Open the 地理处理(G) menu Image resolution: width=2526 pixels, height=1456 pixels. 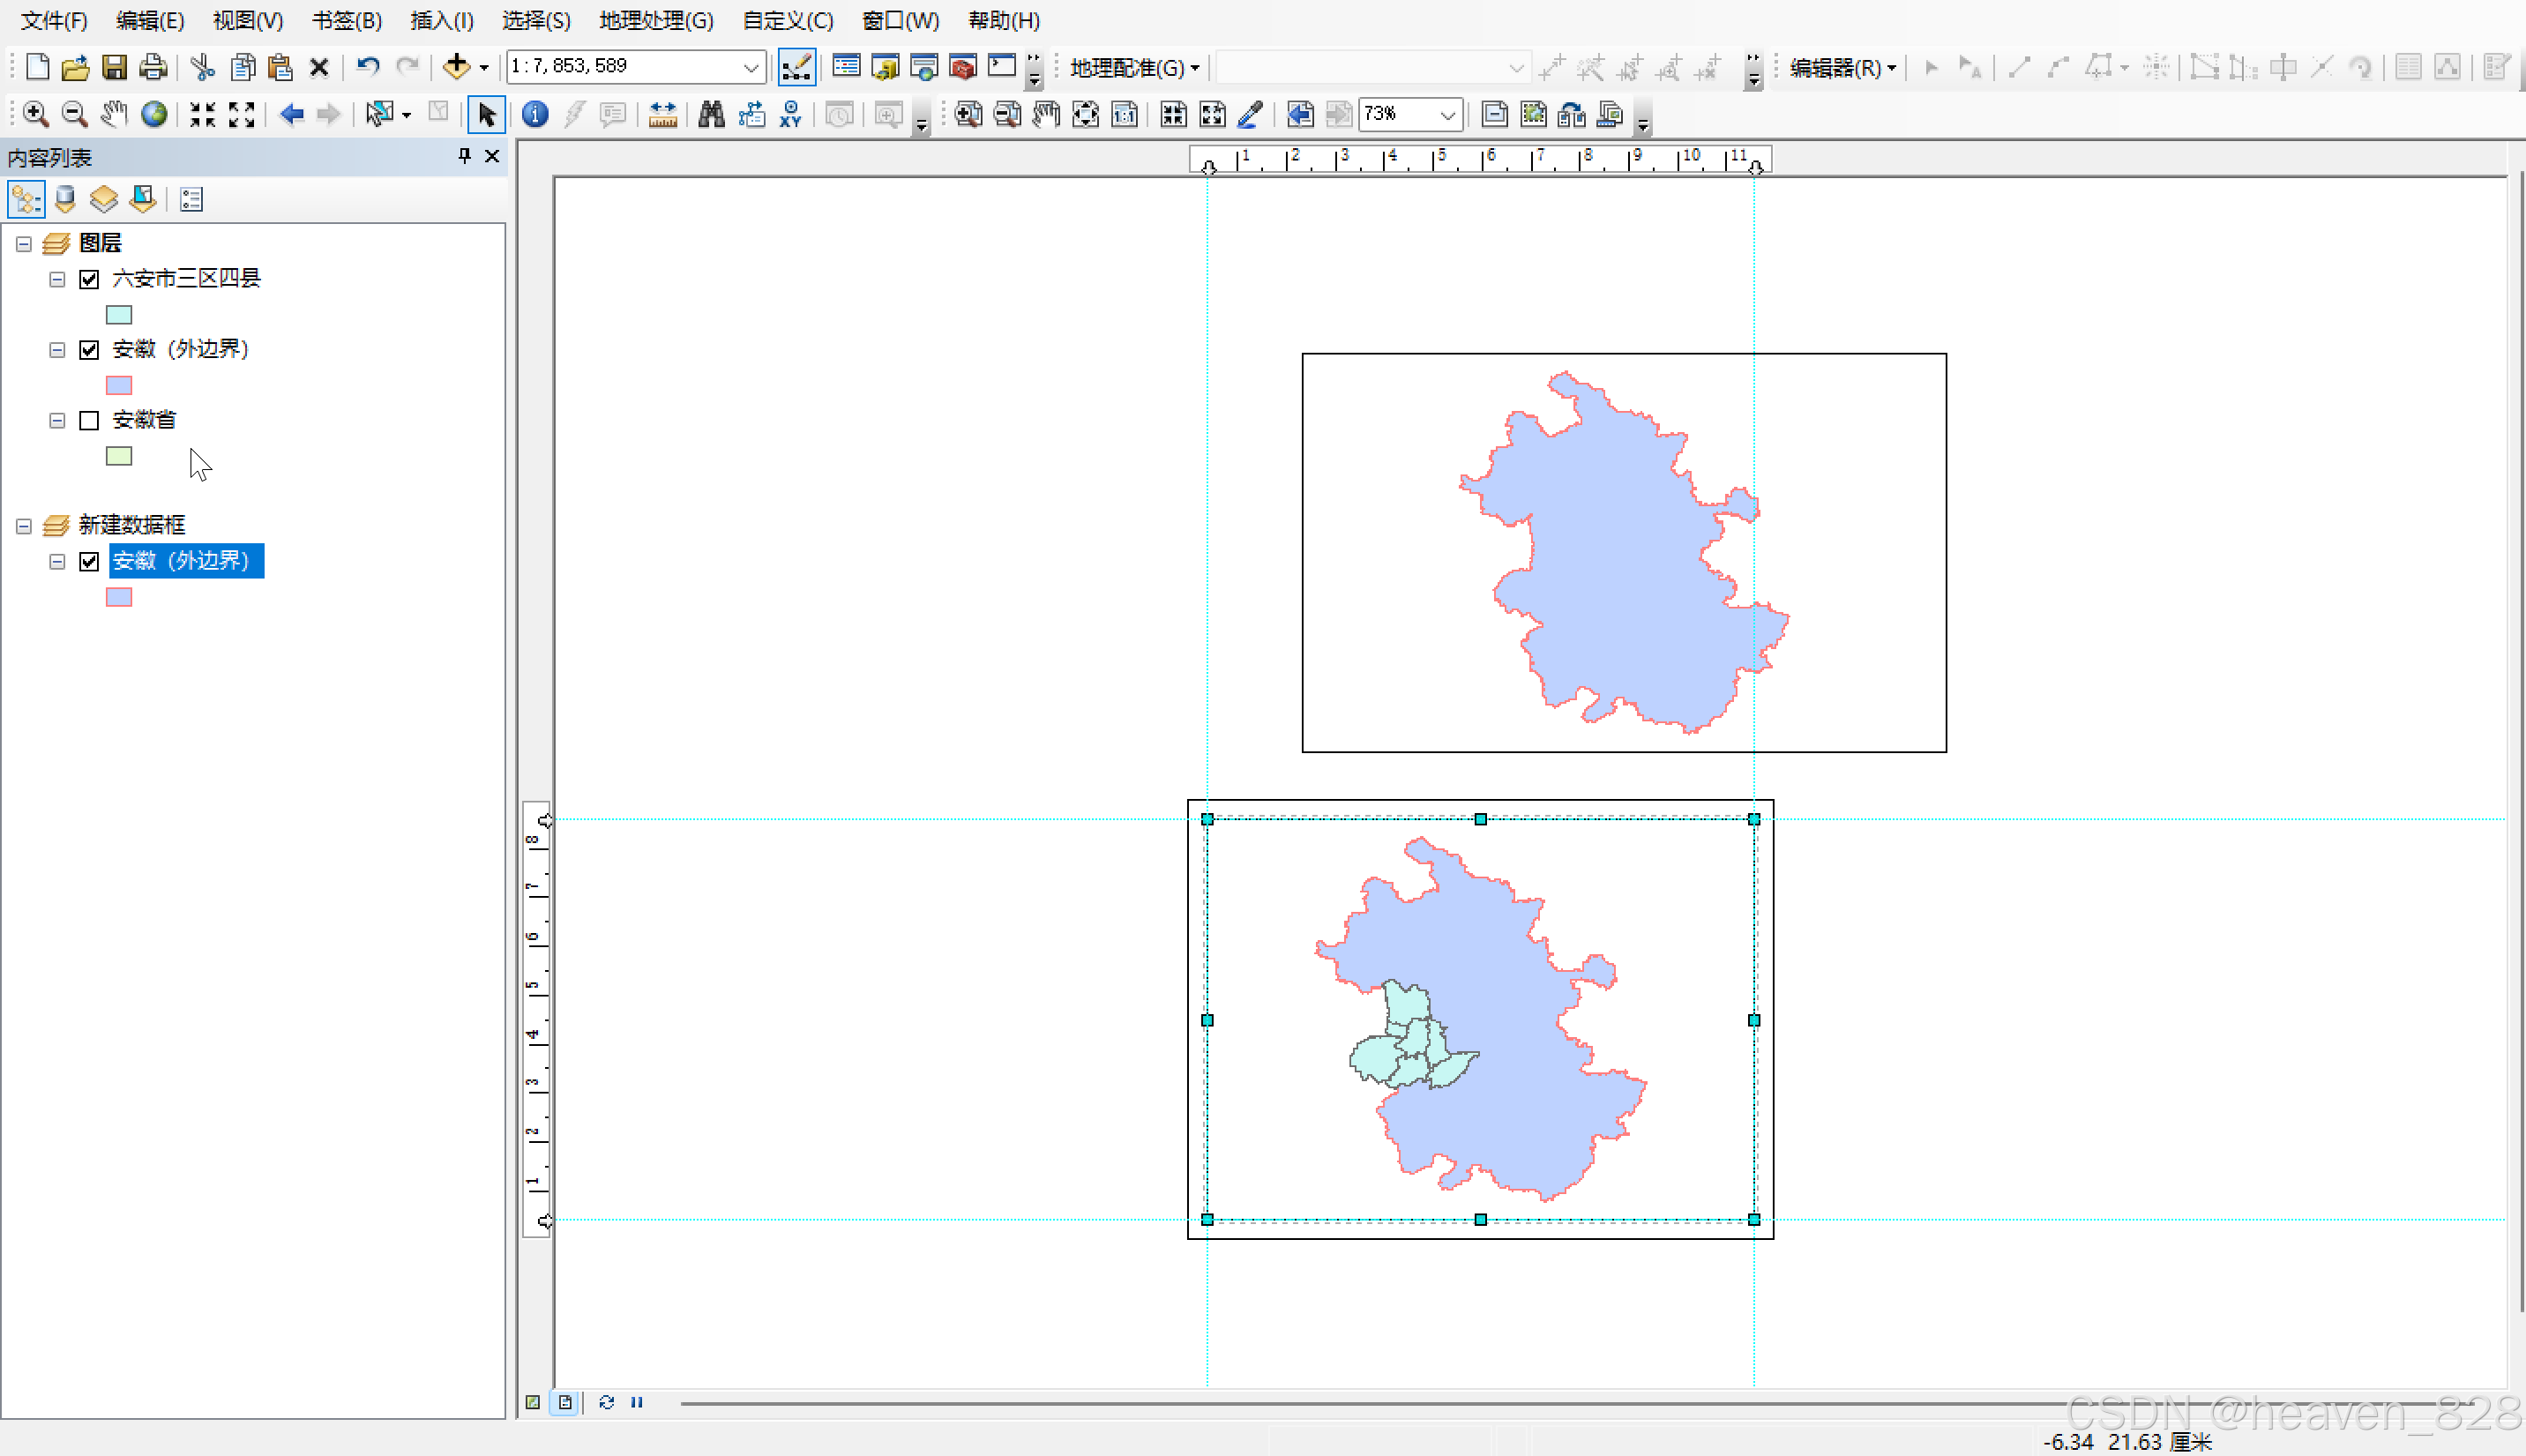pos(656,20)
